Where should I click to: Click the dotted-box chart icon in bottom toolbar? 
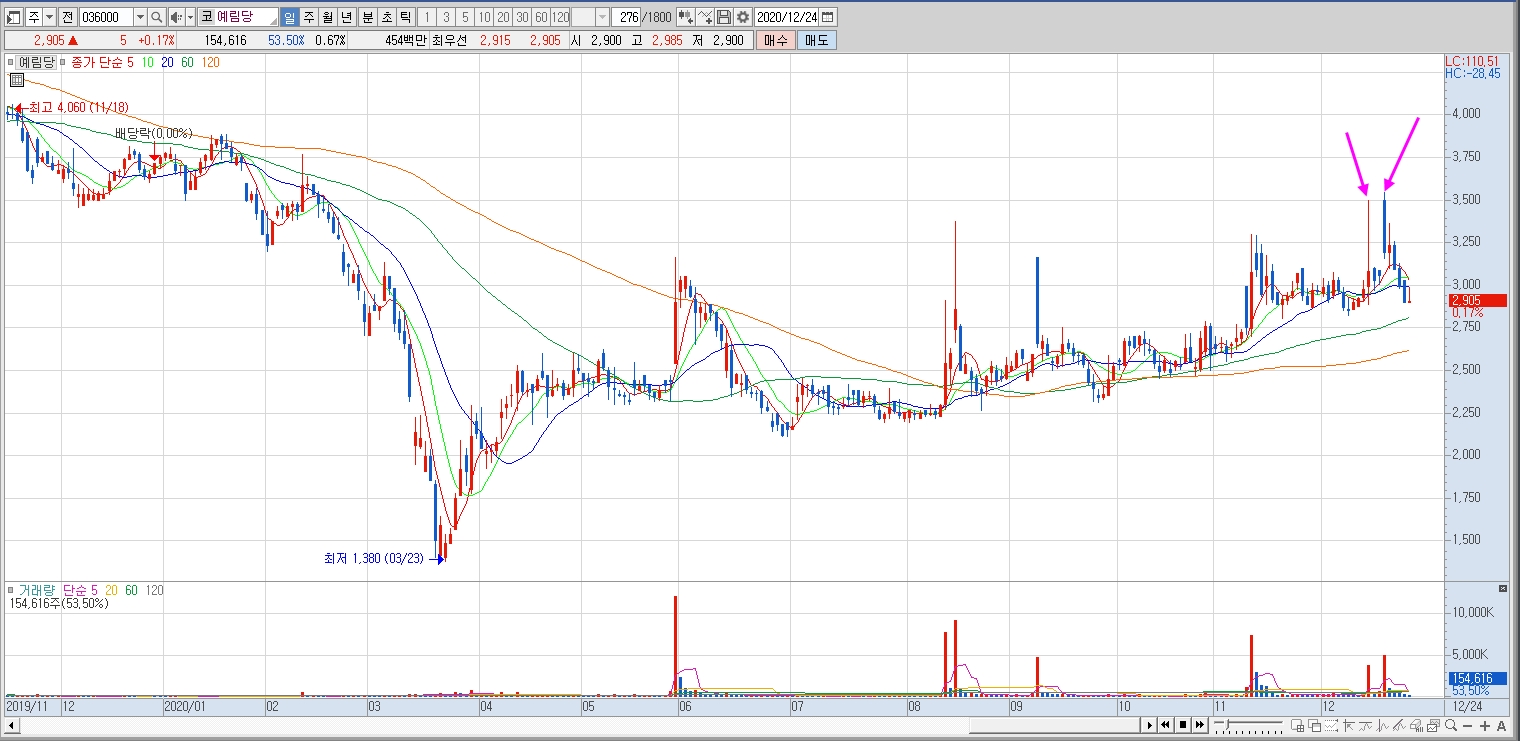1331,726
